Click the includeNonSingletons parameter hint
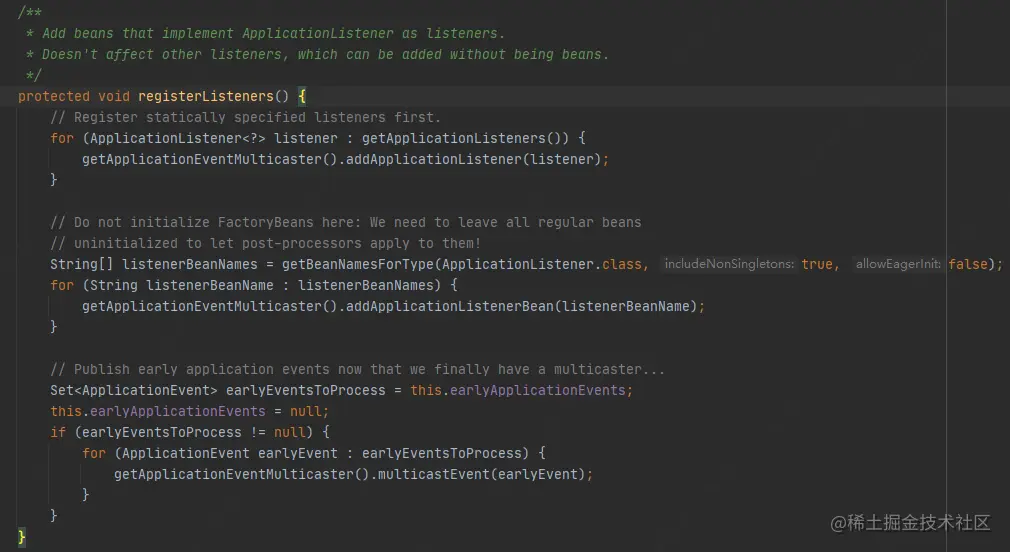1010x552 pixels. pyautogui.click(x=729, y=264)
